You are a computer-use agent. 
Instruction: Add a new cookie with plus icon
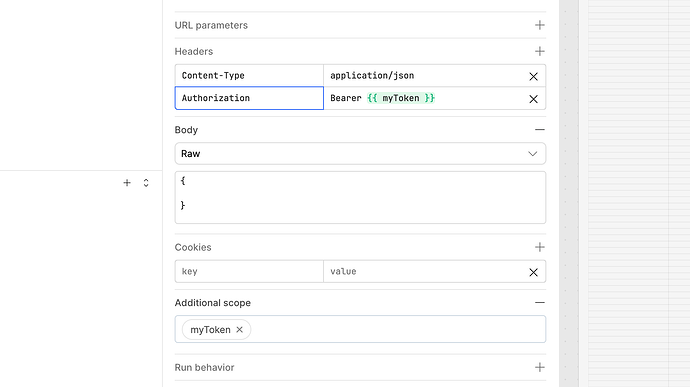click(540, 247)
